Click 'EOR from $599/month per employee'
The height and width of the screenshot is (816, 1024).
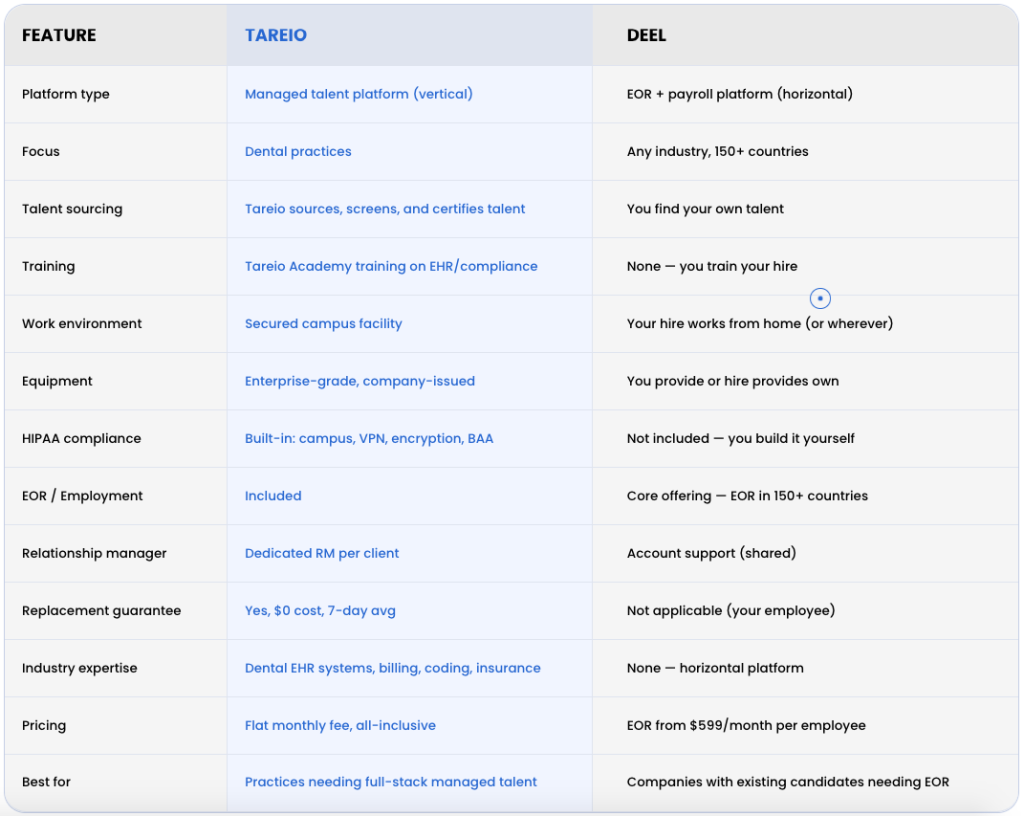(x=746, y=726)
